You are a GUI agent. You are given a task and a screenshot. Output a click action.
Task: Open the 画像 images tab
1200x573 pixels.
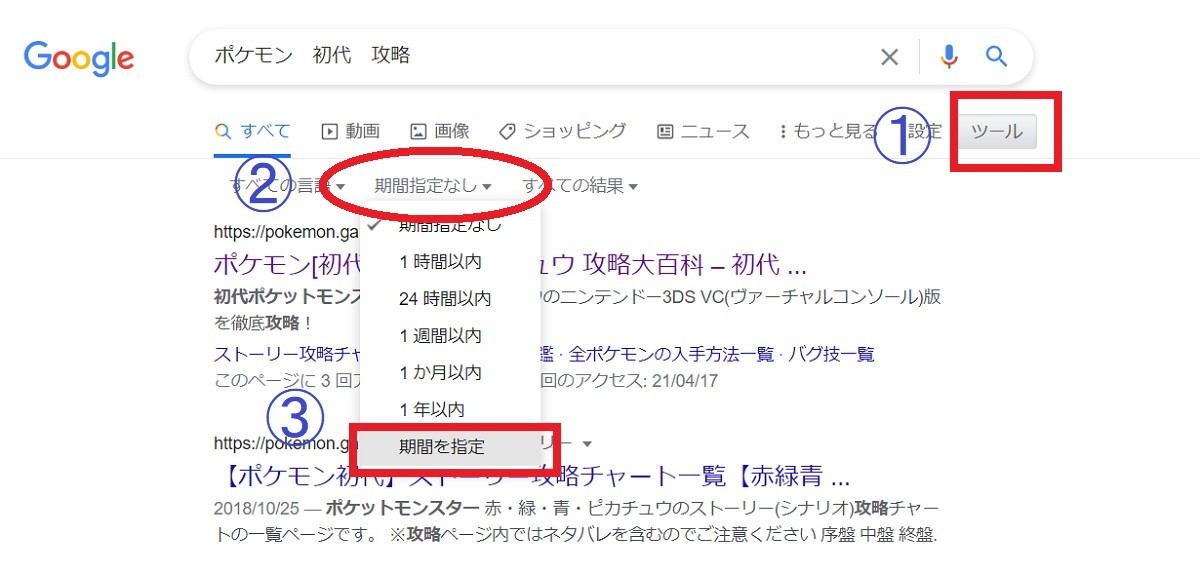[x=439, y=131]
